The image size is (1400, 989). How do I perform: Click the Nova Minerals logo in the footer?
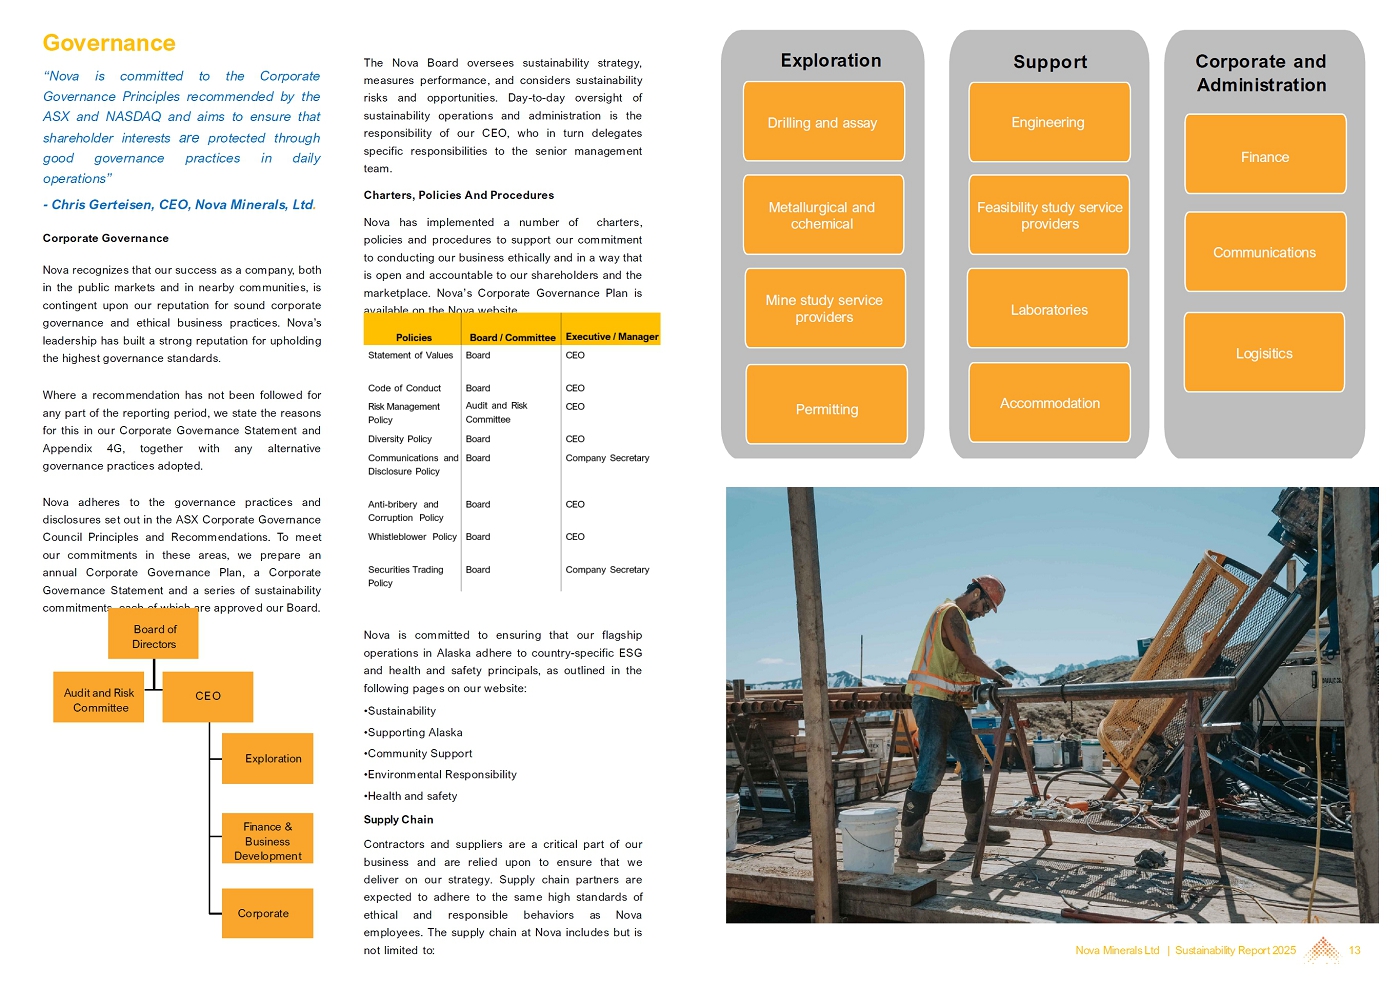[x=1323, y=950]
